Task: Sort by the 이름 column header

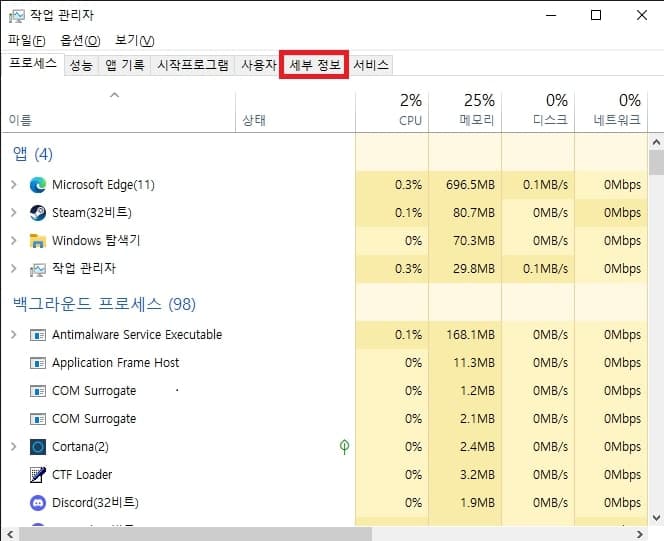Action: pyautogui.click(x=119, y=112)
